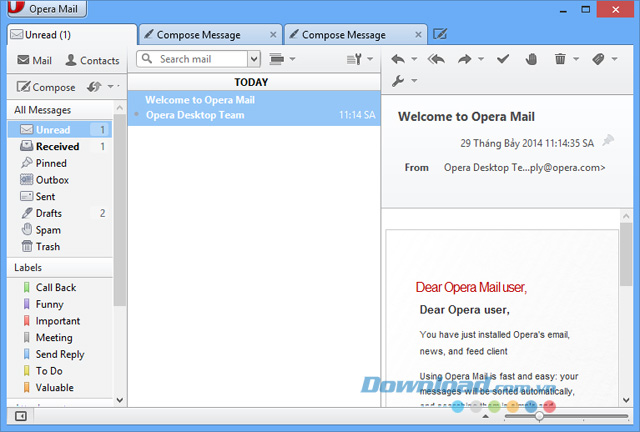640x432 pixels.
Task: Click the All Messages section header
Action: [x=60, y=110]
